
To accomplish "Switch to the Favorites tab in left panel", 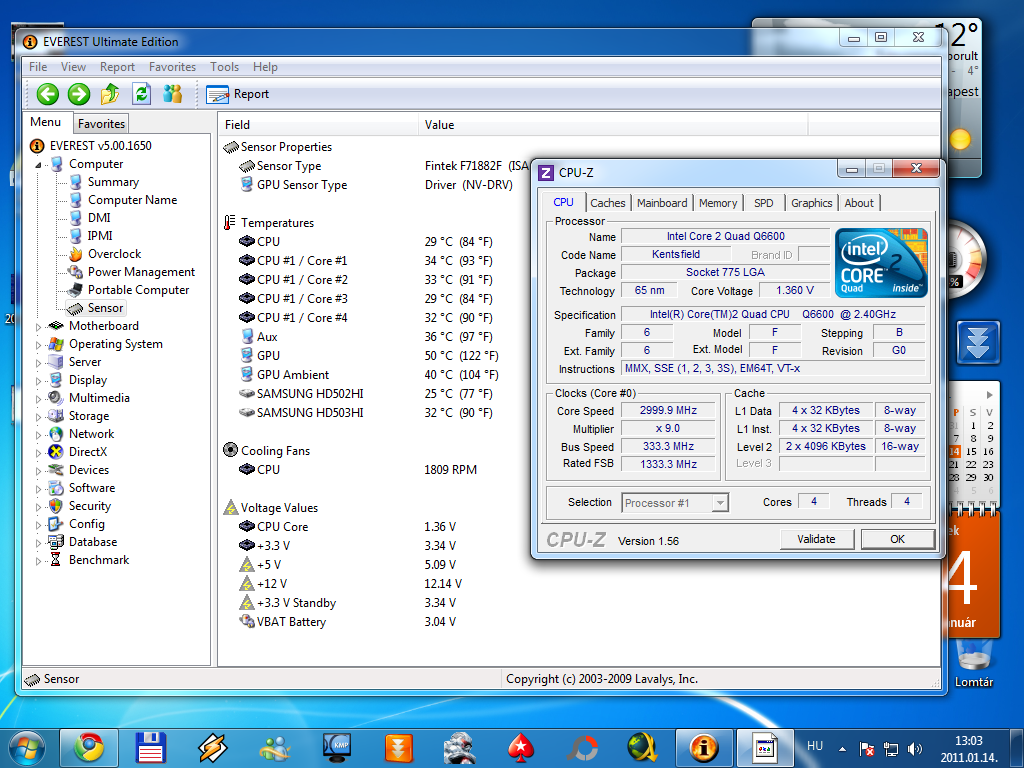I will [x=101, y=123].
